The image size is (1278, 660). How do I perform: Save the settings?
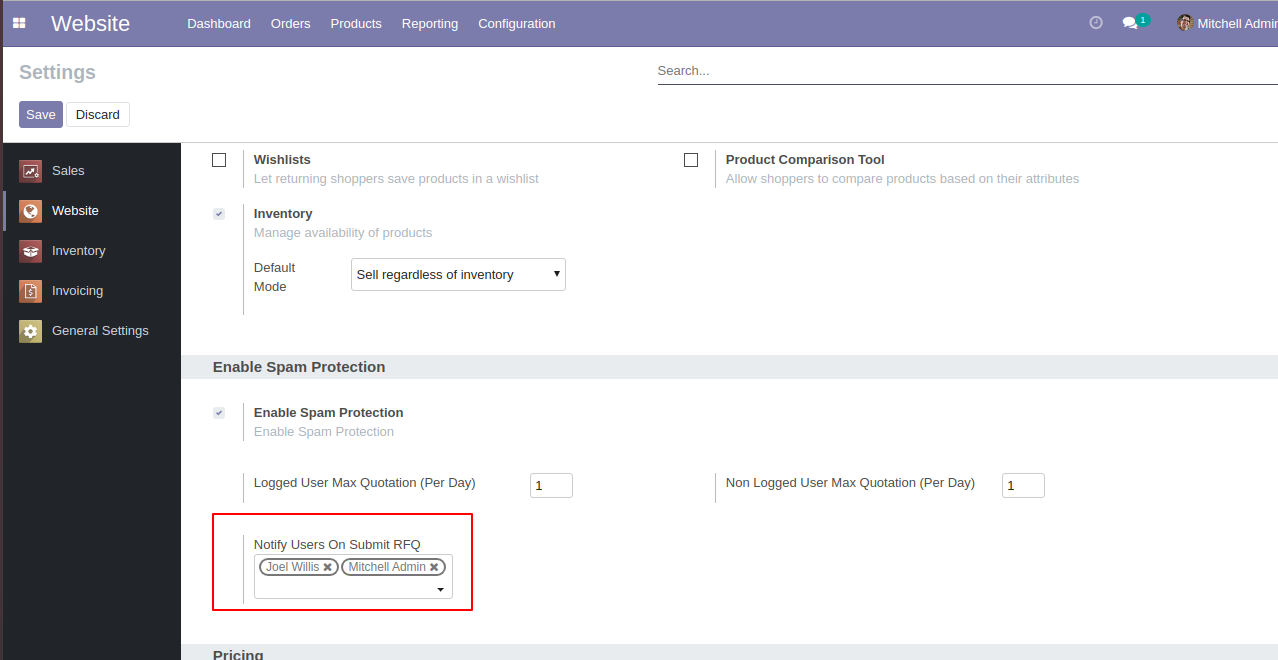tap(41, 115)
